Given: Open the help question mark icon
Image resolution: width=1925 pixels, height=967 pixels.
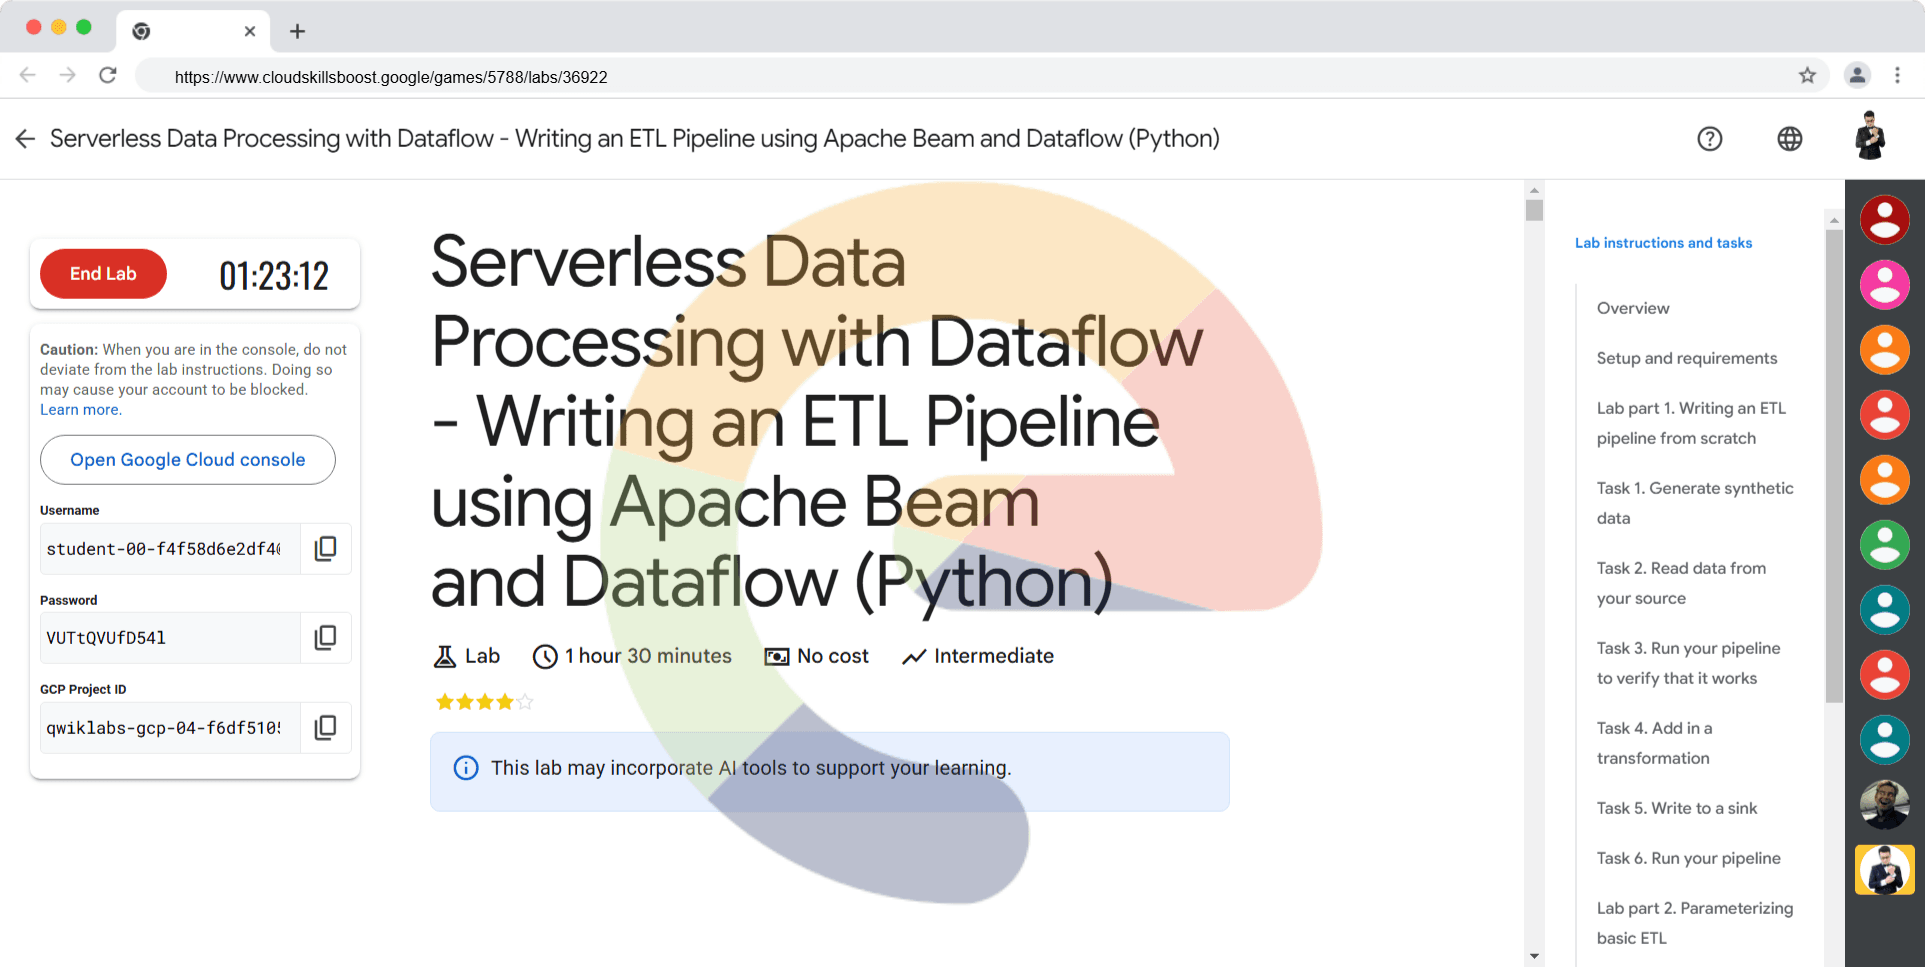Looking at the screenshot, I should (x=1710, y=139).
